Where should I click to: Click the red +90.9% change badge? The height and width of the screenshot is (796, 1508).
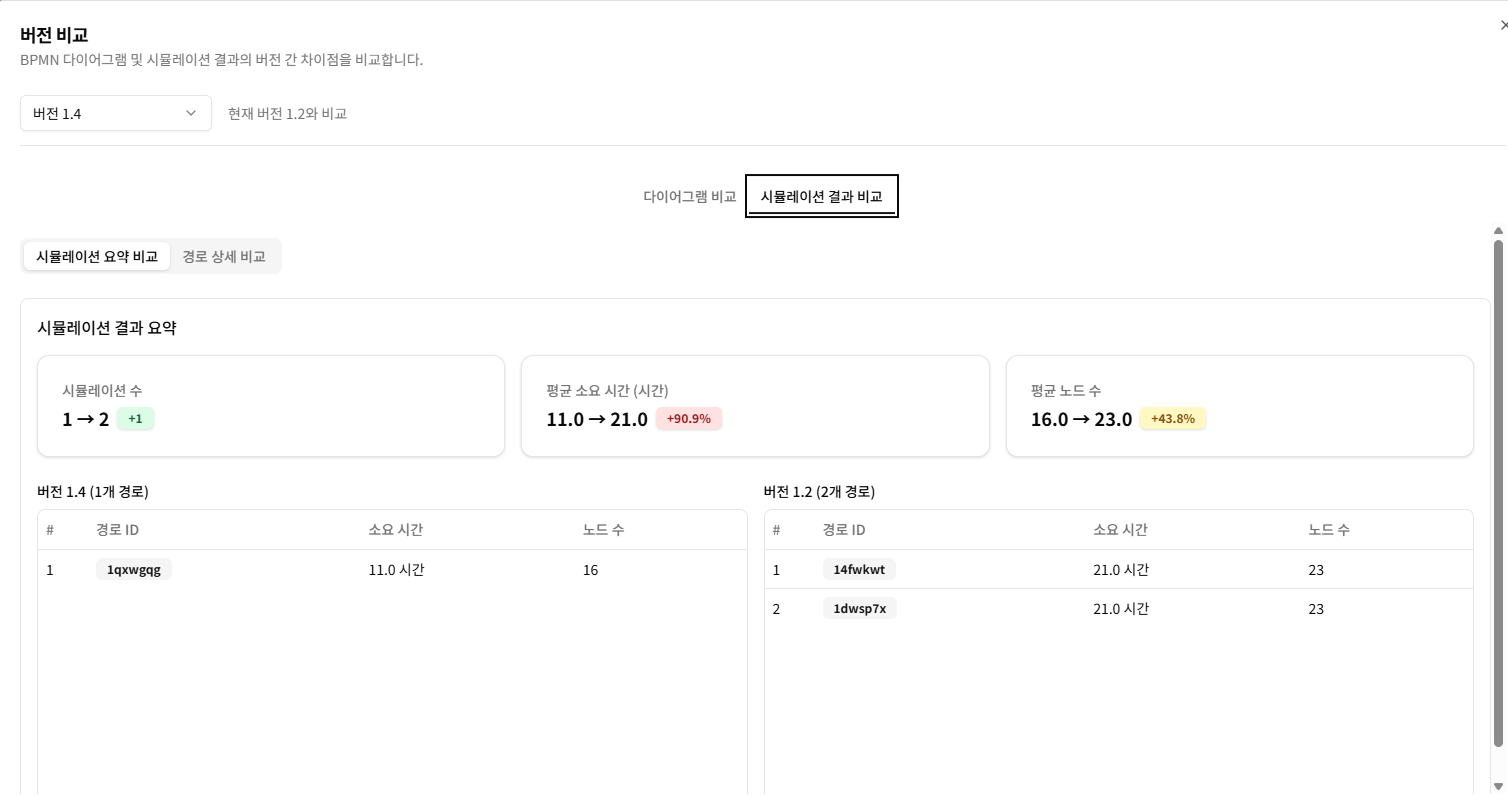tap(688, 419)
